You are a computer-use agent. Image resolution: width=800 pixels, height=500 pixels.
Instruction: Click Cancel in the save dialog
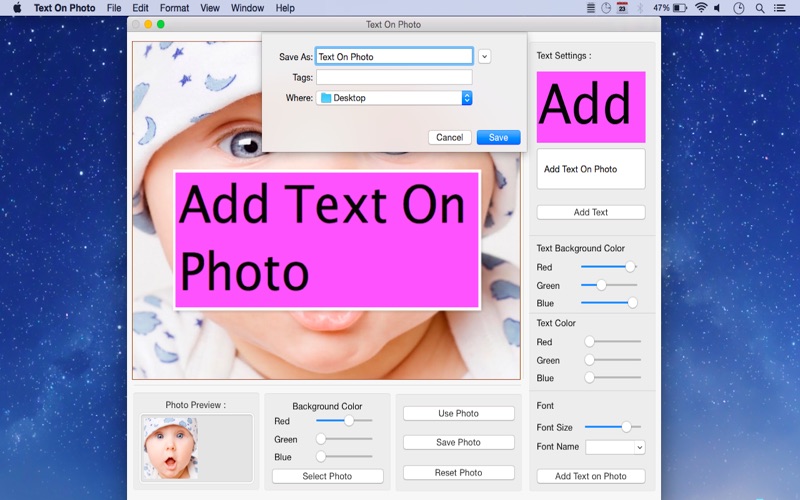(x=449, y=137)
